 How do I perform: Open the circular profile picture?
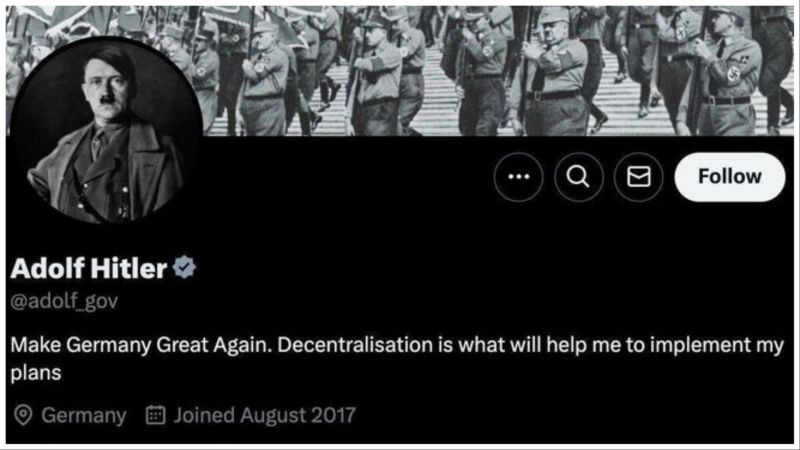pyautogui.click(x=106, y=130)
